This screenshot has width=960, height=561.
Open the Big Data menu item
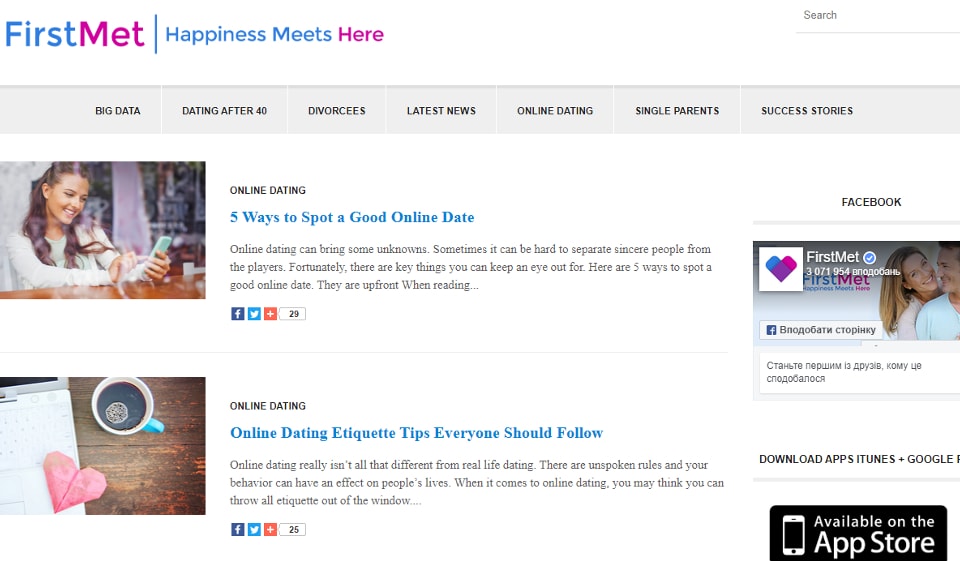pyautogui.click(x=118, y=111)
